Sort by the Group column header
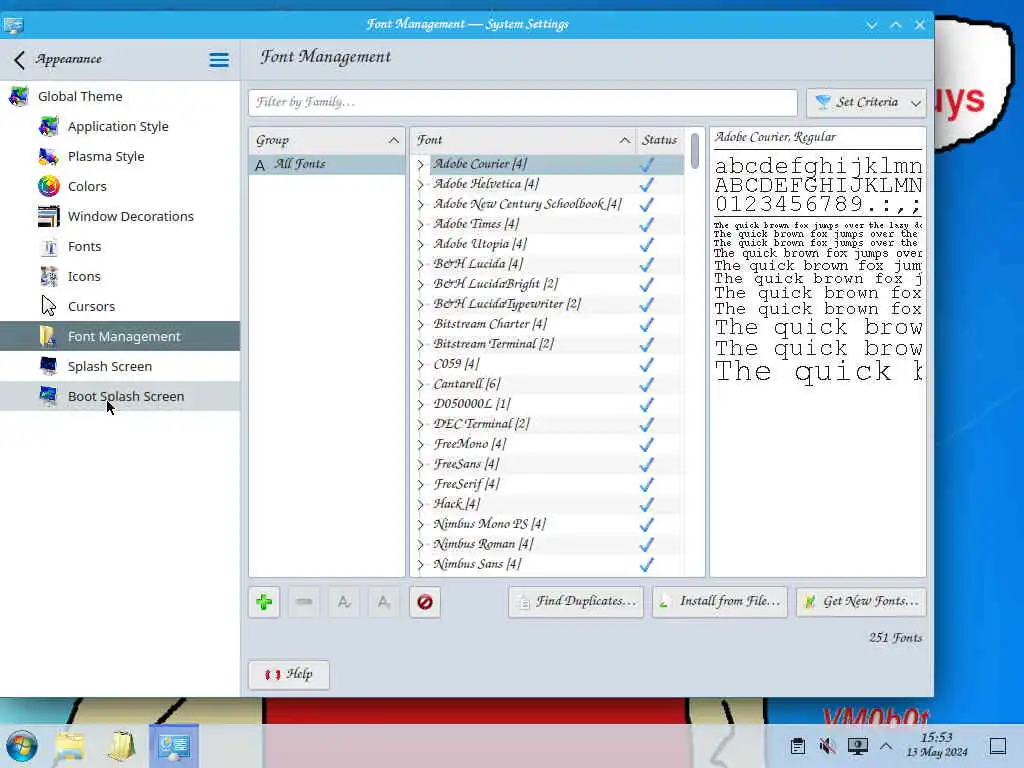Screen dimensions: 1024x768 [x=327, y=140]
